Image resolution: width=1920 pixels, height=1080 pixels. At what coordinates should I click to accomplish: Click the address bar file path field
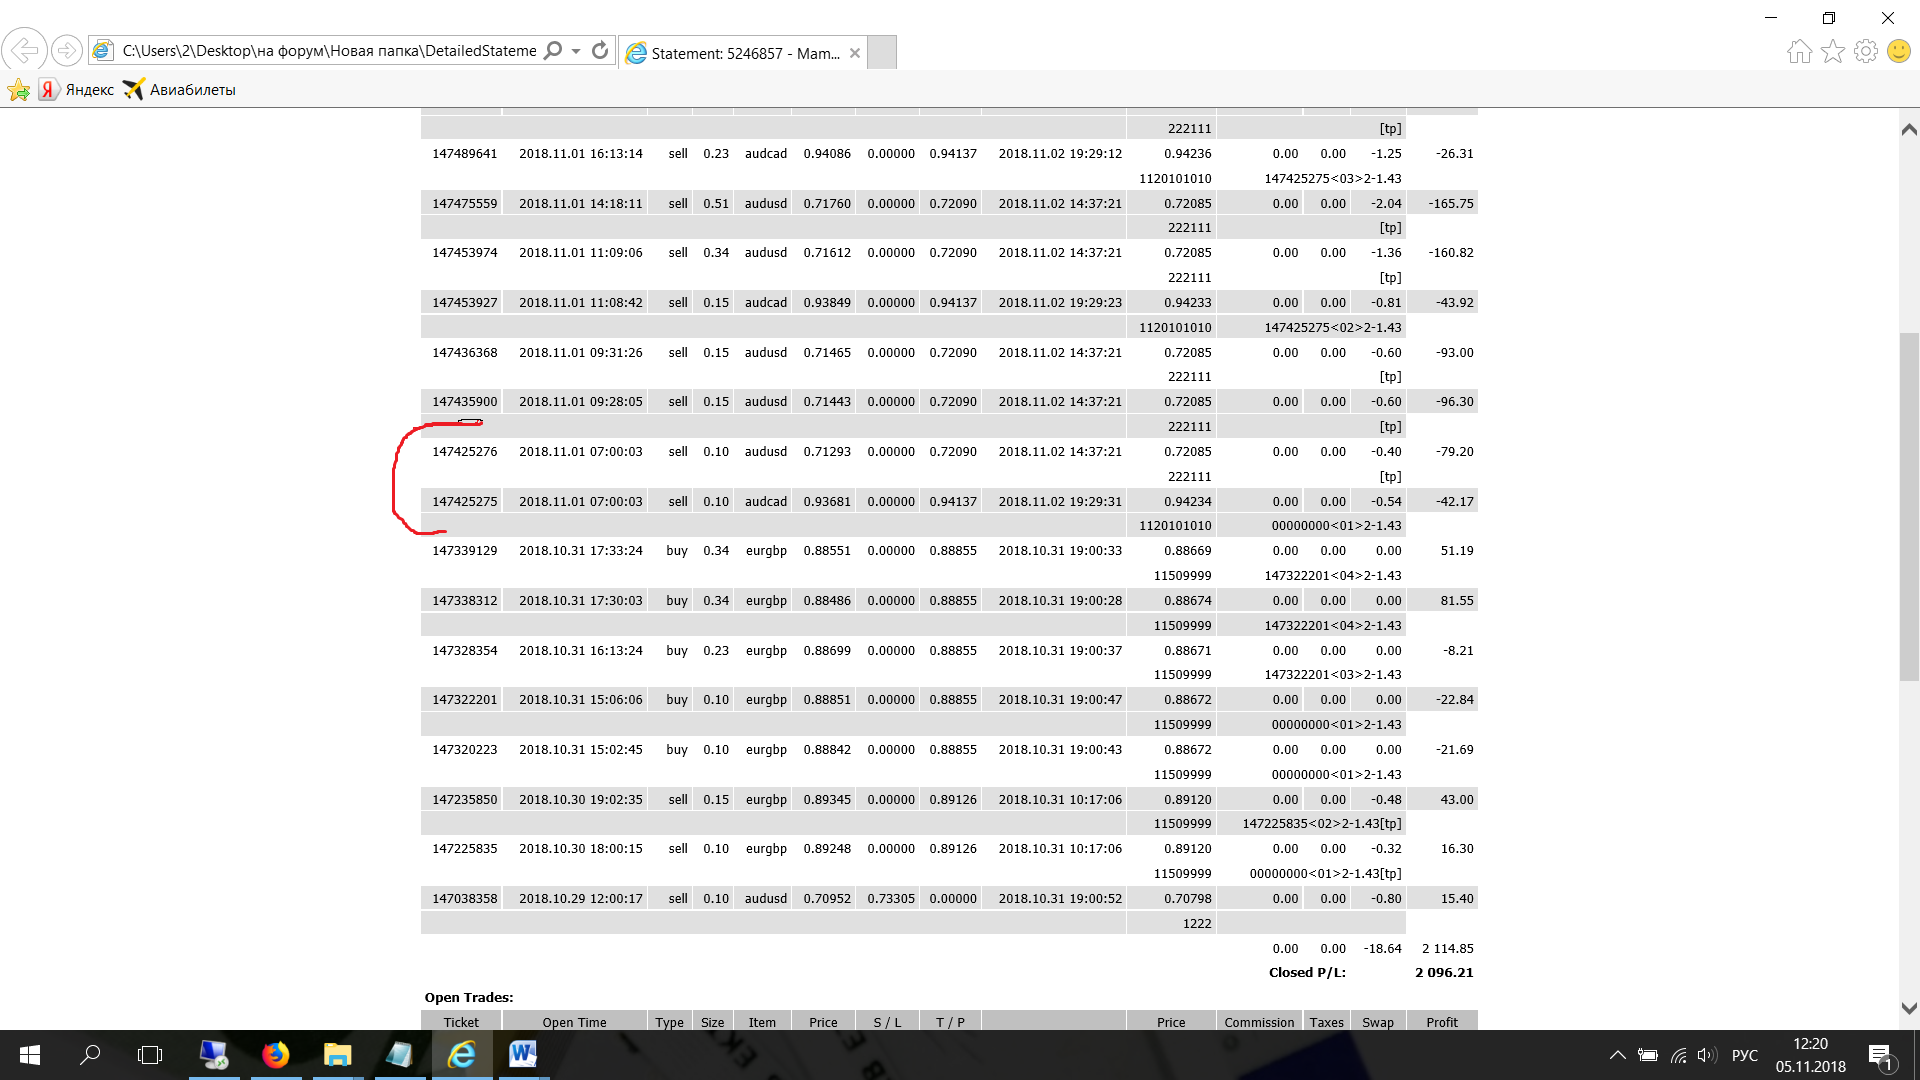tap(328, 50)
